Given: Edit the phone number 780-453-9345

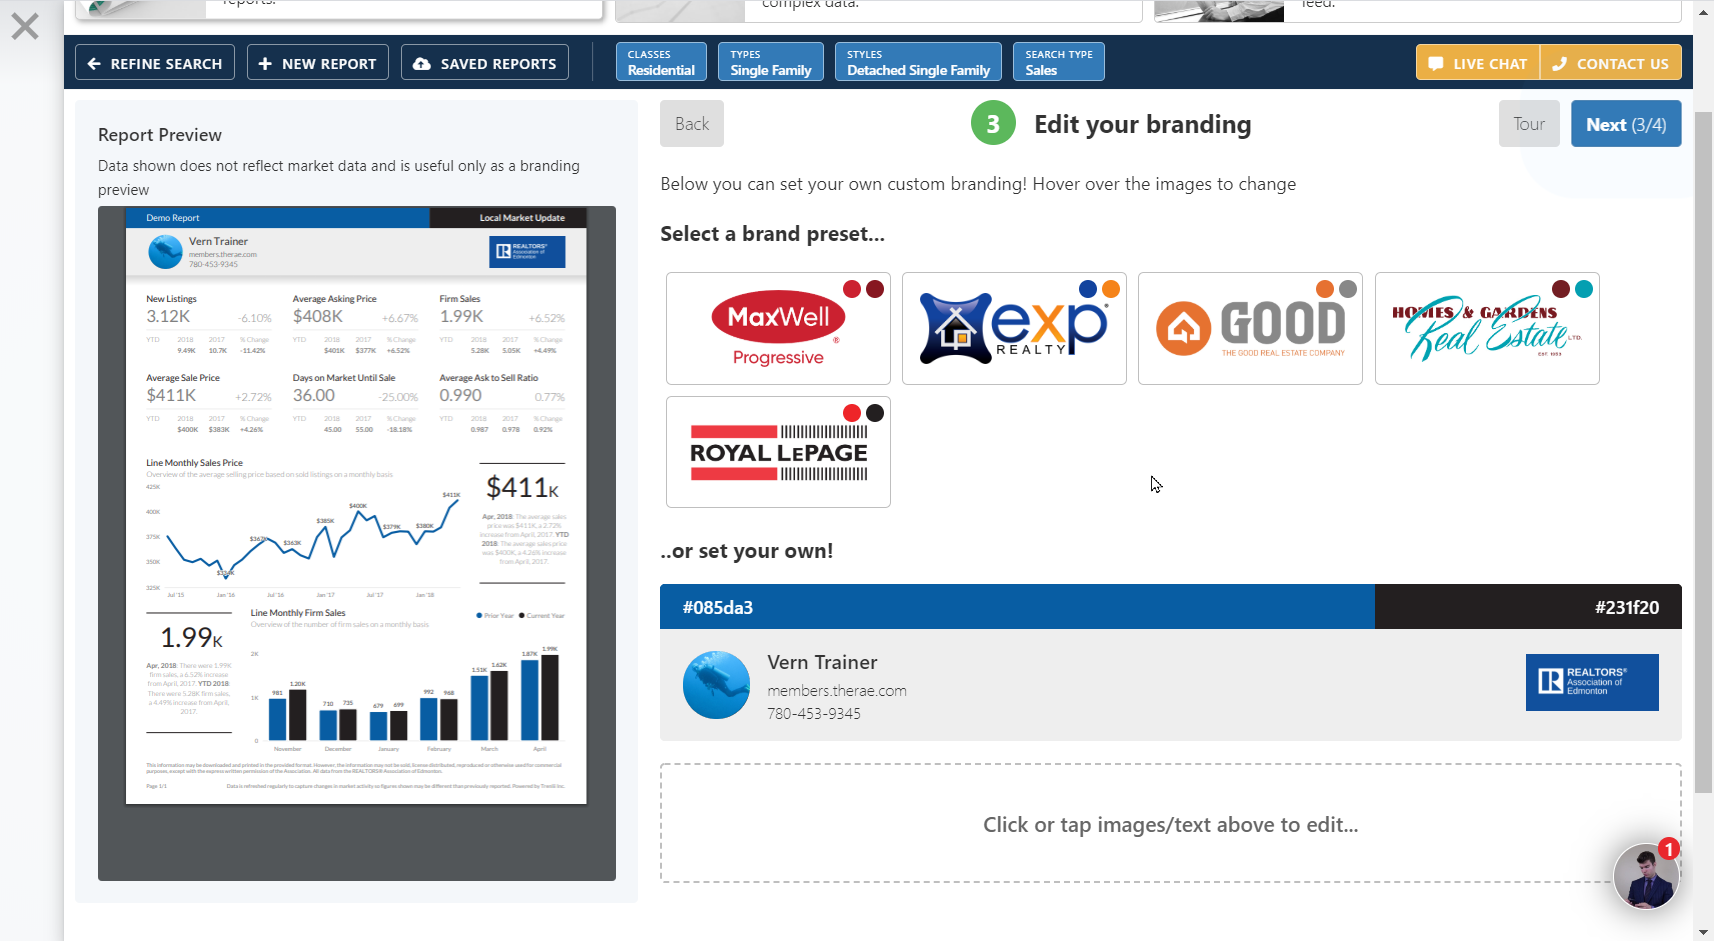Looking at the screenshot, I should pos(814,714).
